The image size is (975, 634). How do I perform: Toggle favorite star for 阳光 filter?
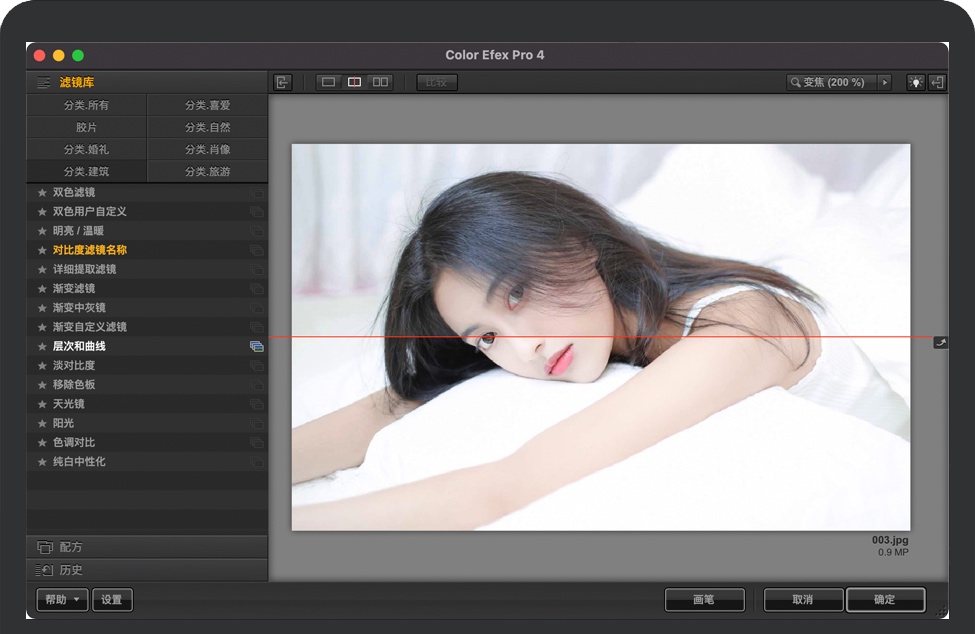pos(42,423)
